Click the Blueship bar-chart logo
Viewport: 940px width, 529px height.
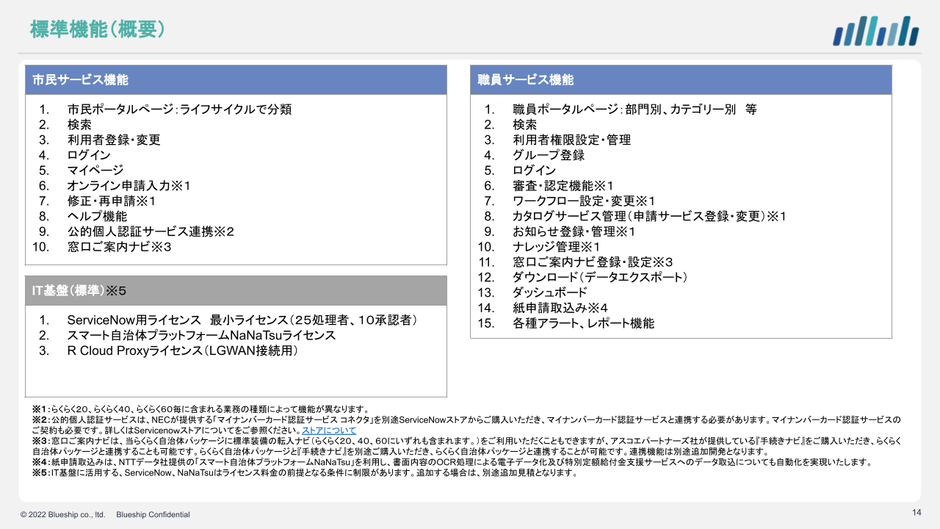pyautogui.click(x=875, y=31)
